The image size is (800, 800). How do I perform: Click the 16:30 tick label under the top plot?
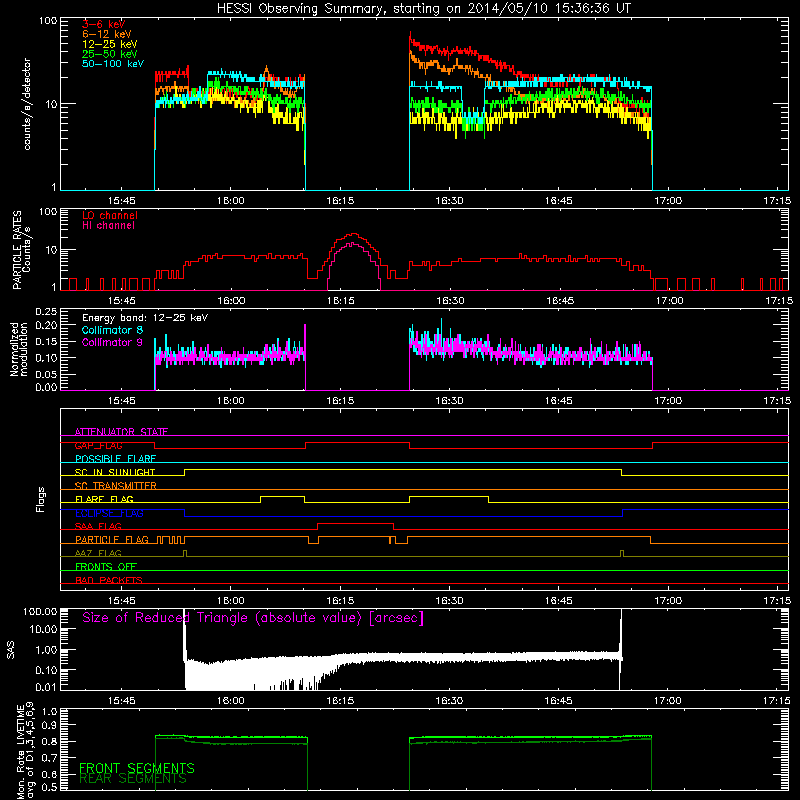[449, 201]
